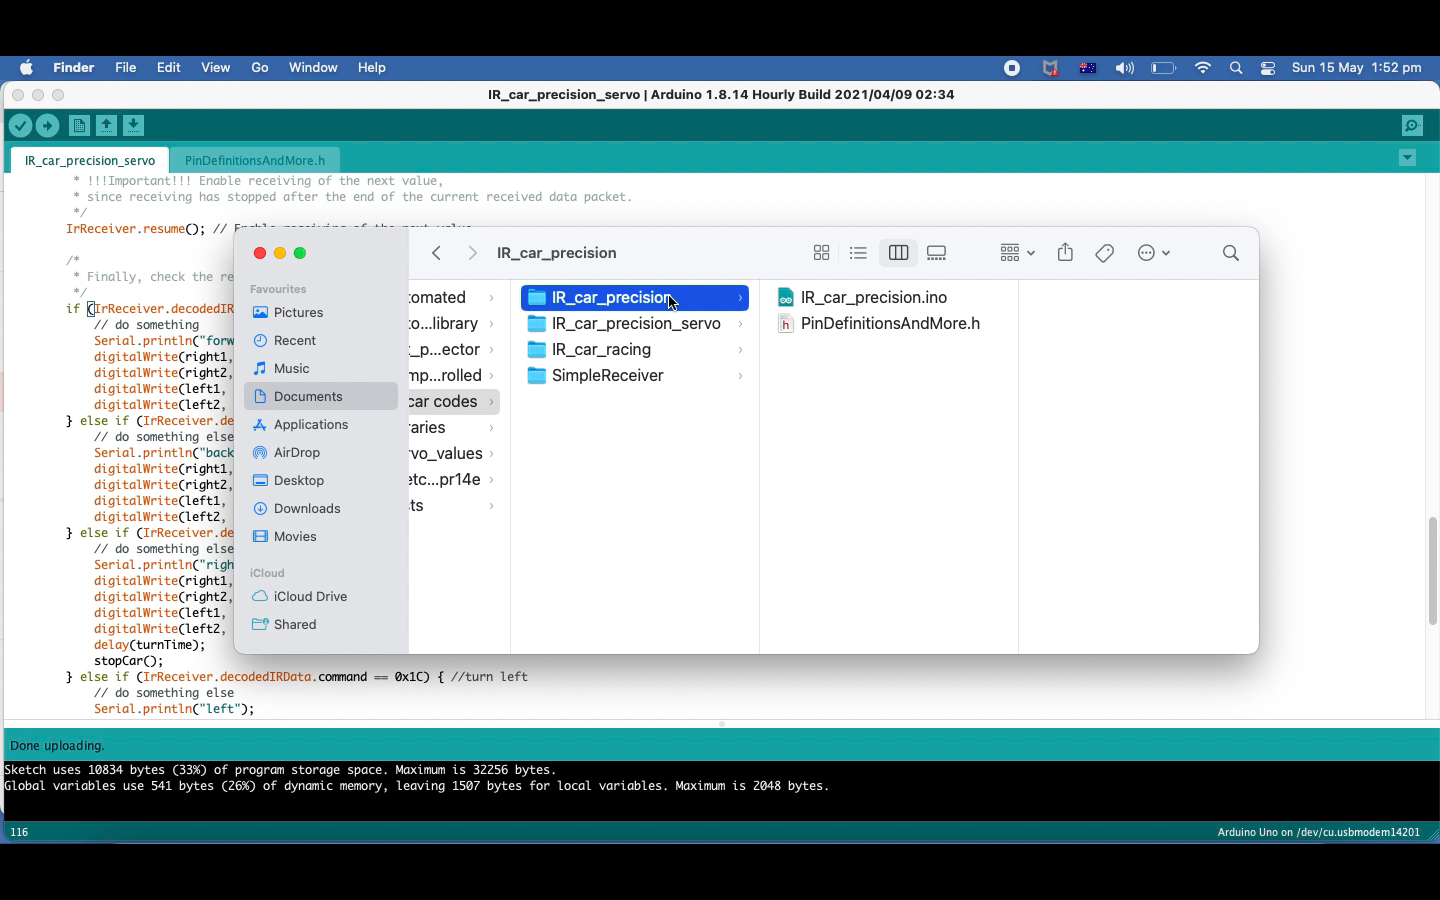Open Spotlight search in menu bar

[1237, 68]
